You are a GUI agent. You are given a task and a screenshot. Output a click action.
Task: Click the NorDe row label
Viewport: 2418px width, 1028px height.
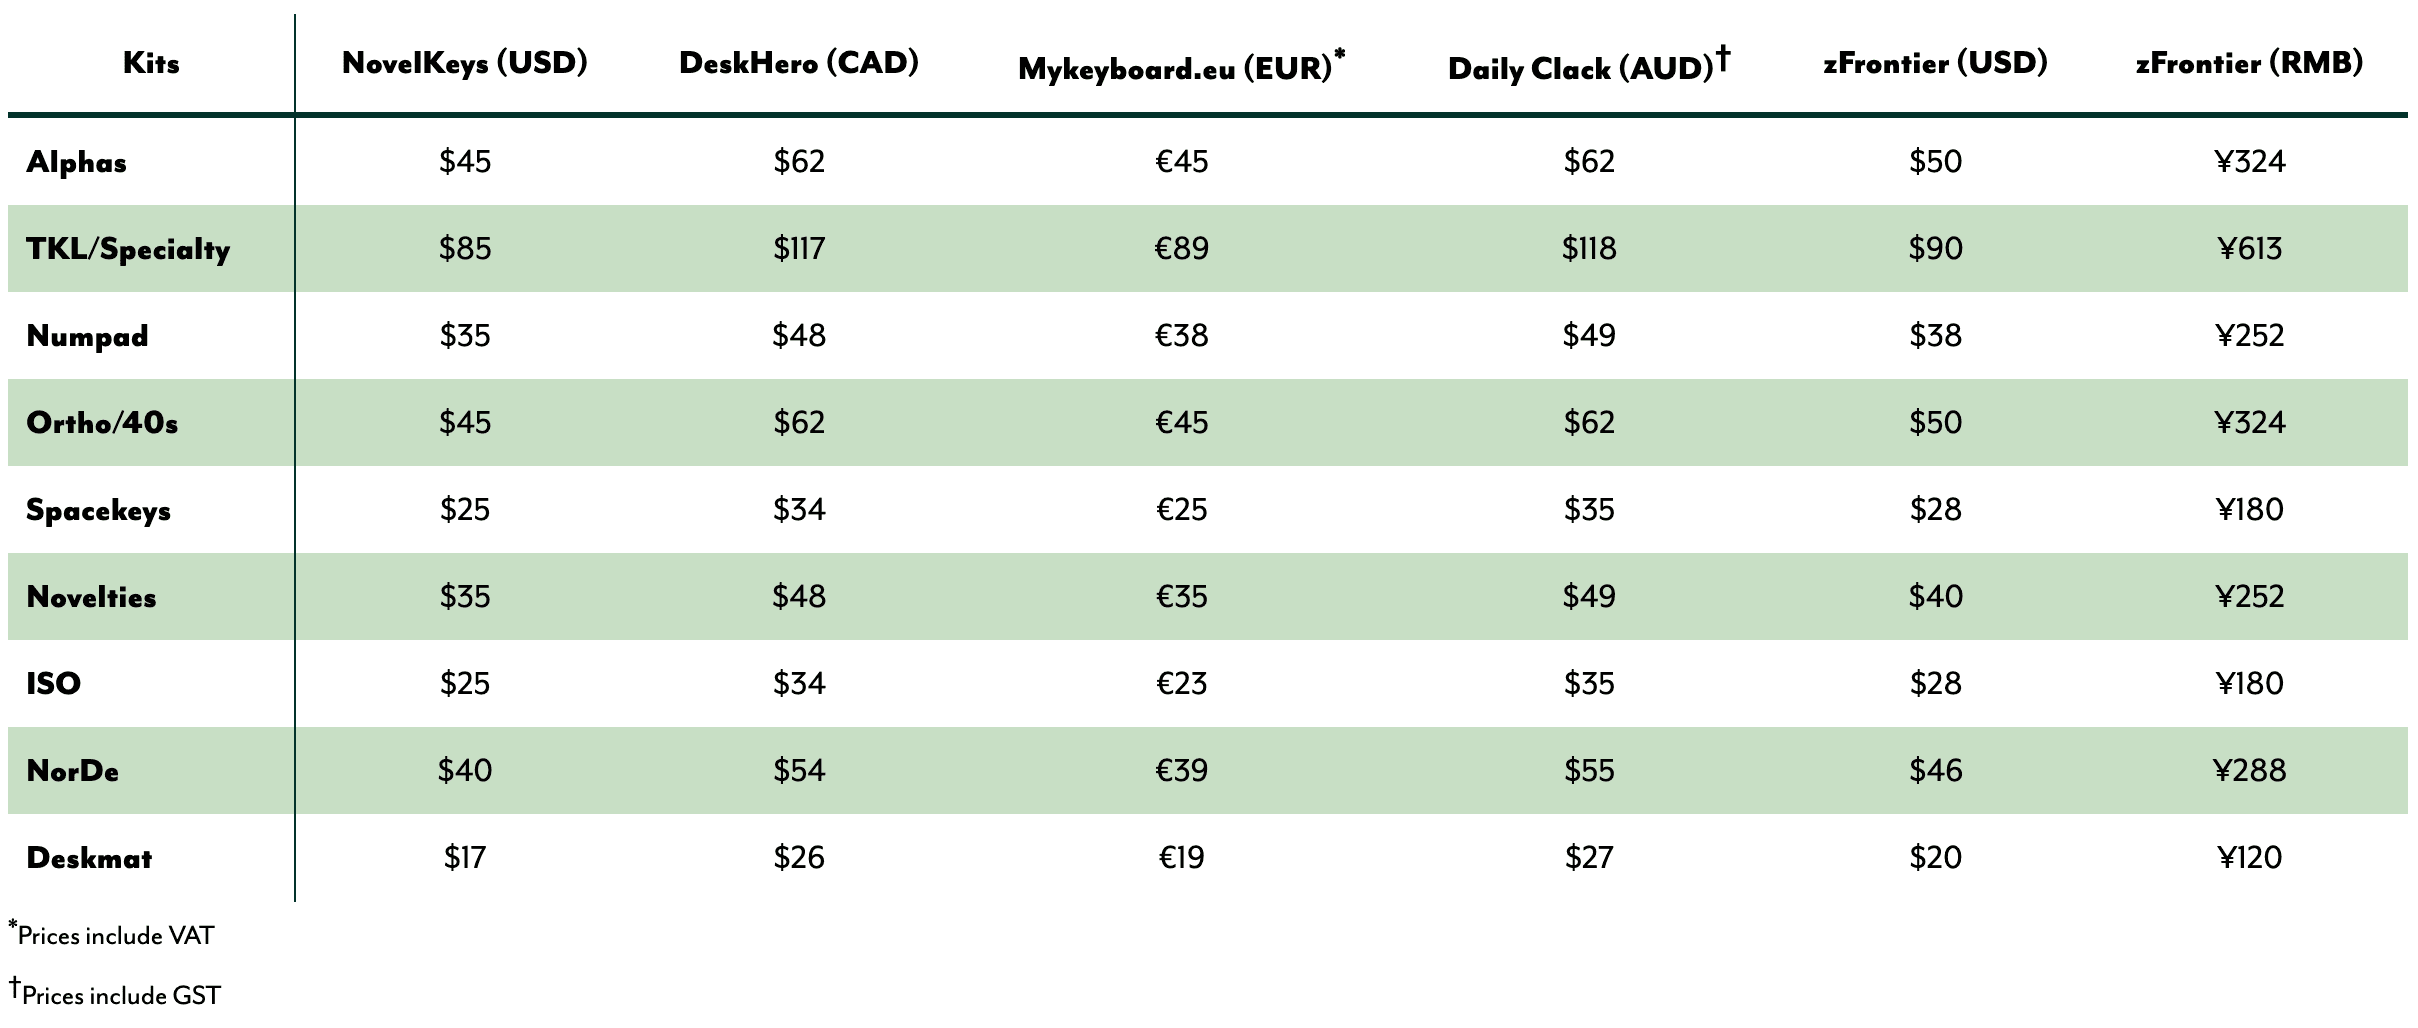tap(72, 771)
